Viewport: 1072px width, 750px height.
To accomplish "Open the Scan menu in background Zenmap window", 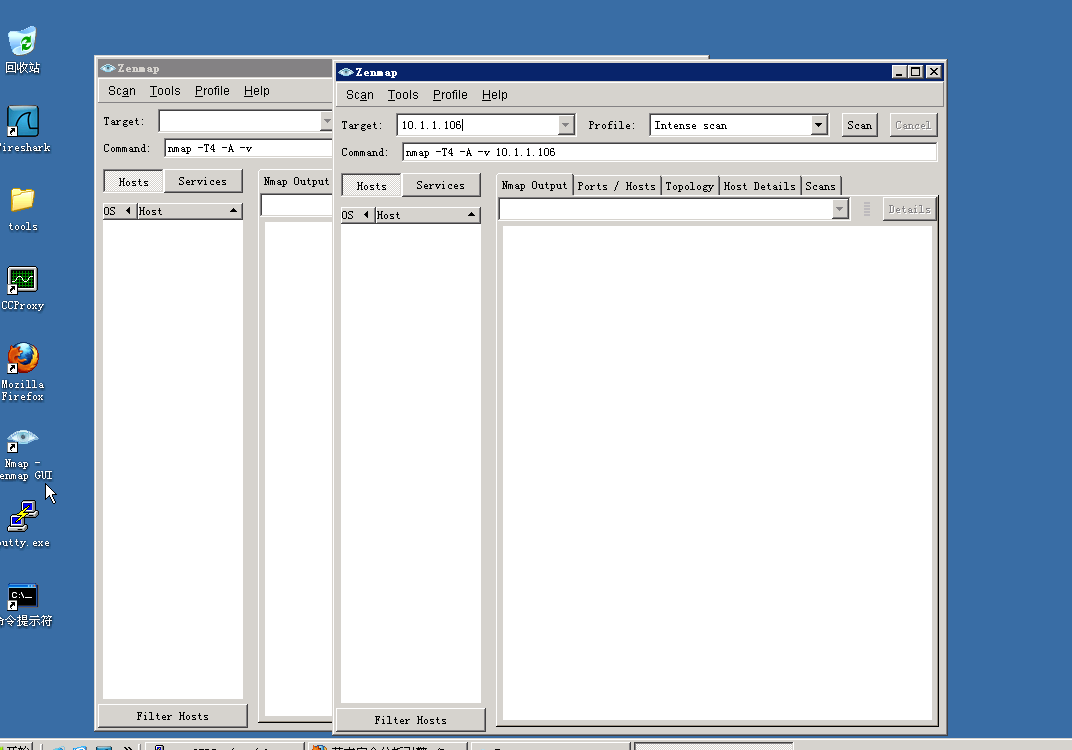I will [122, 90].
